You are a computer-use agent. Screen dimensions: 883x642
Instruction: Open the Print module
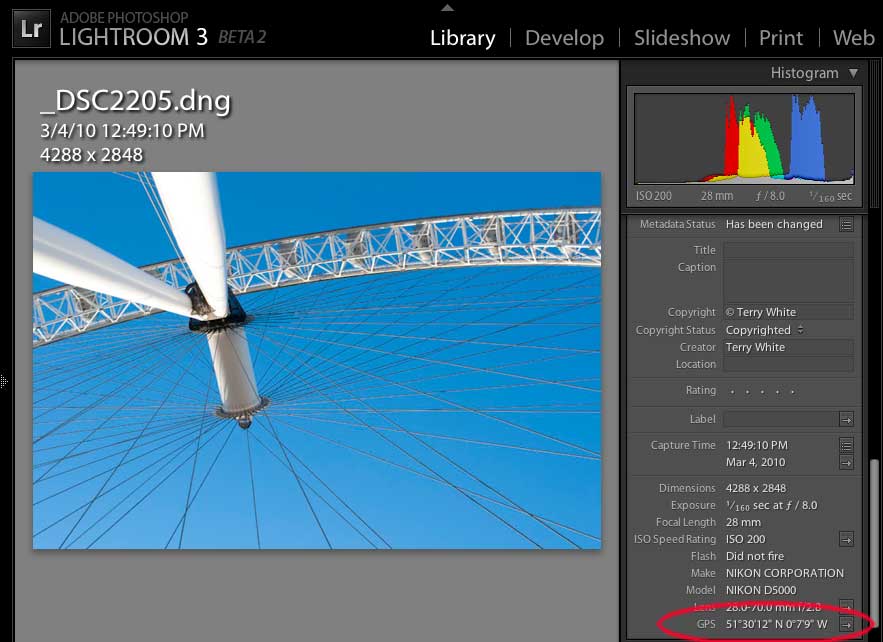(781, 38)
